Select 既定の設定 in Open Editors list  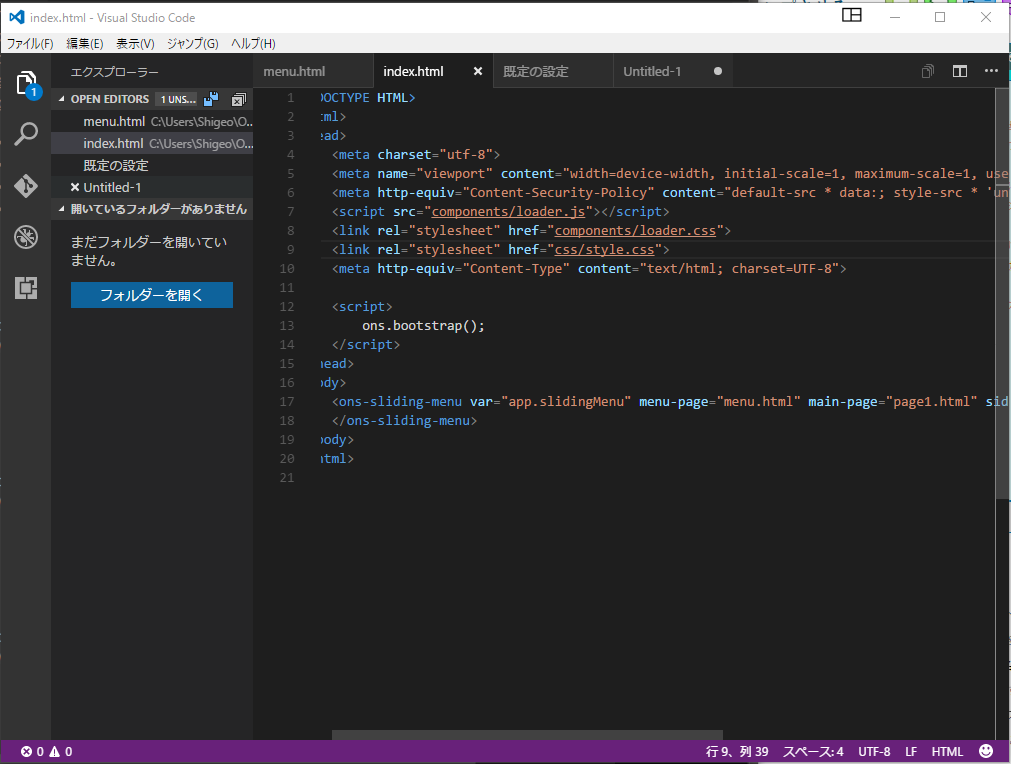[152, 165]
